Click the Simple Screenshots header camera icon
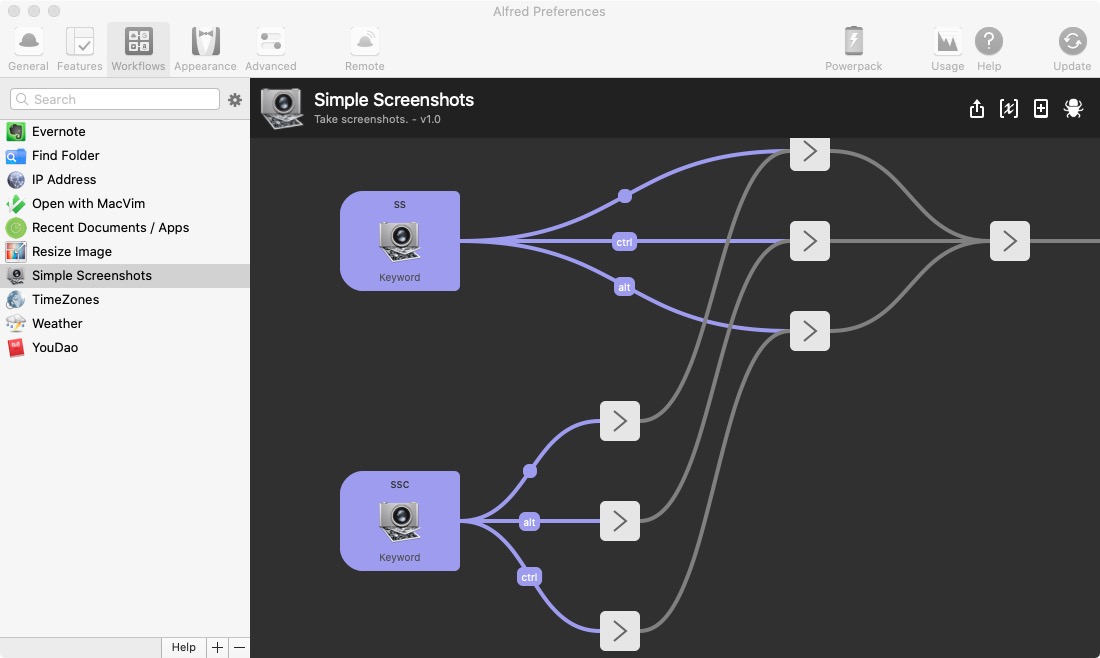The image size is (1100, 658). (281, 108)
